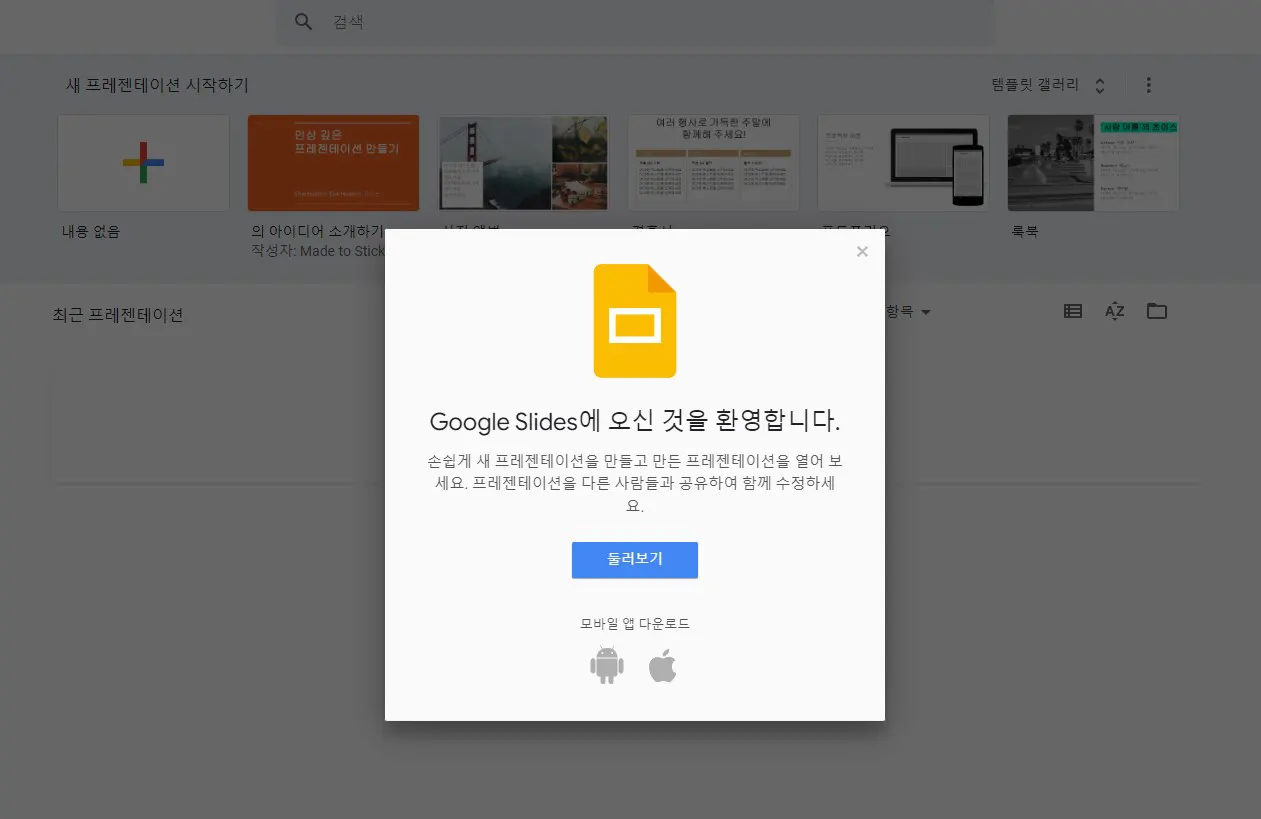Open the photo album bridge template
The width and height of the screenshot is (1261, 819).
coord(523,162)
